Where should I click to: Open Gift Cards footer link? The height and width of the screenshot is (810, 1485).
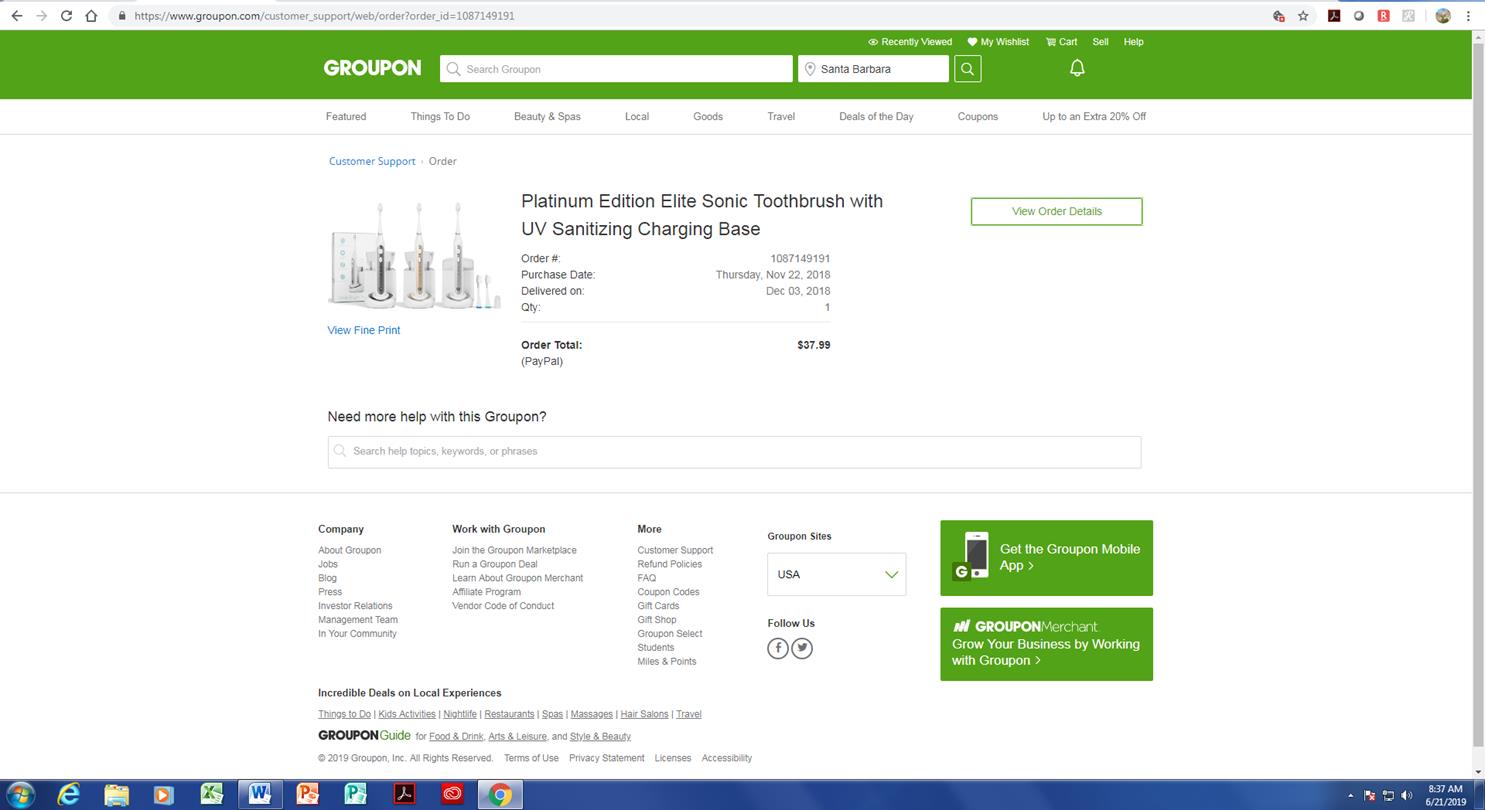(x=658, y=606)
